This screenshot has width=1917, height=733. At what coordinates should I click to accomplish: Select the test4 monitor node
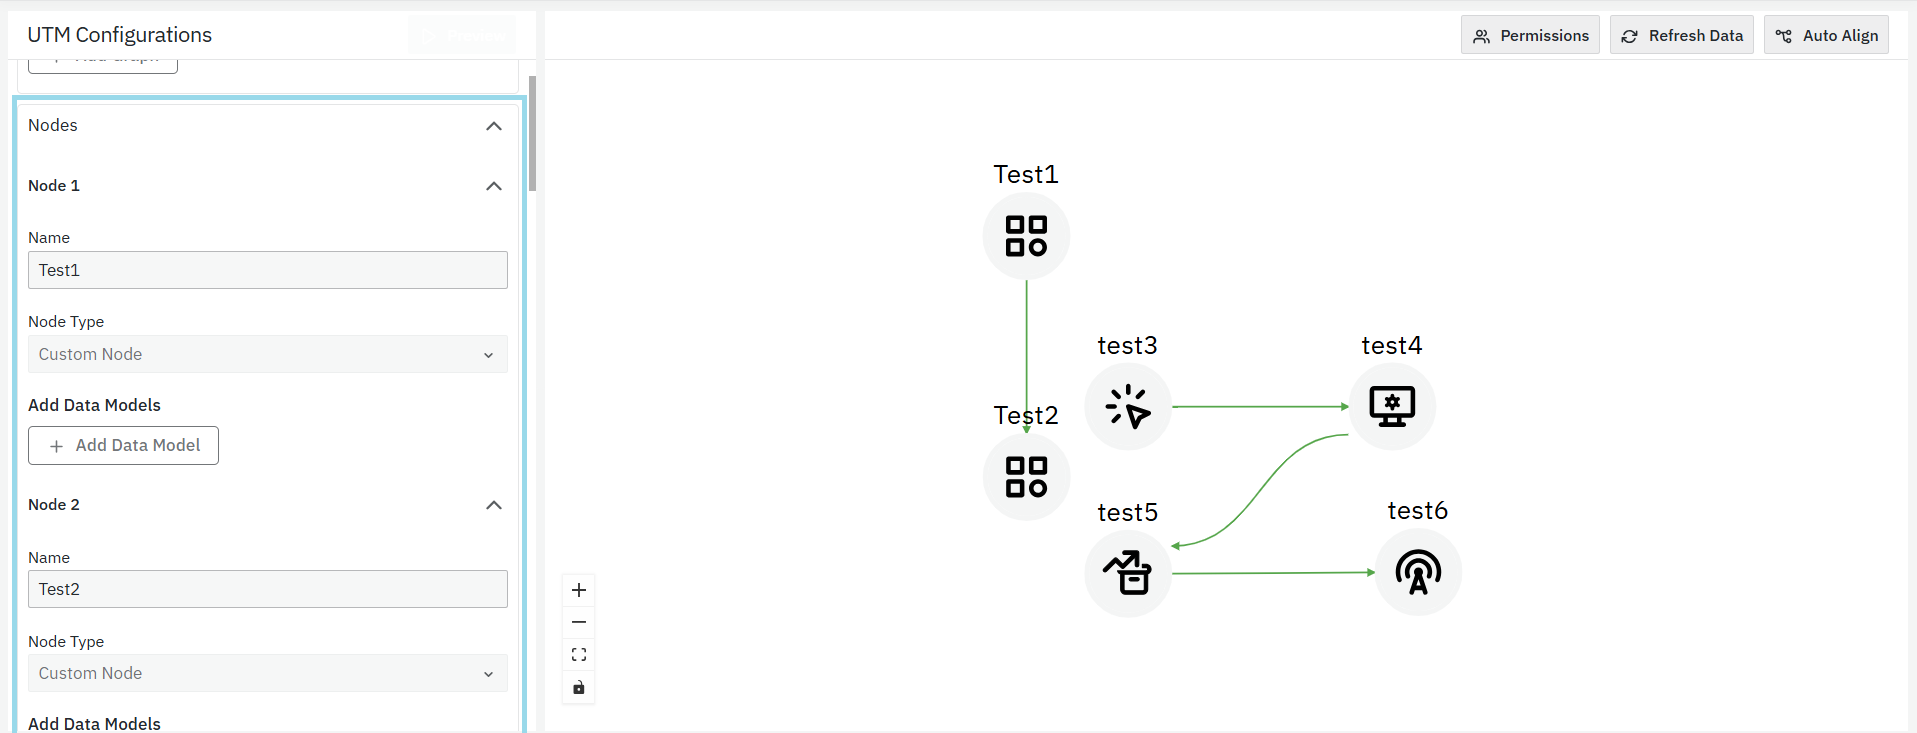click(1392, 406)
